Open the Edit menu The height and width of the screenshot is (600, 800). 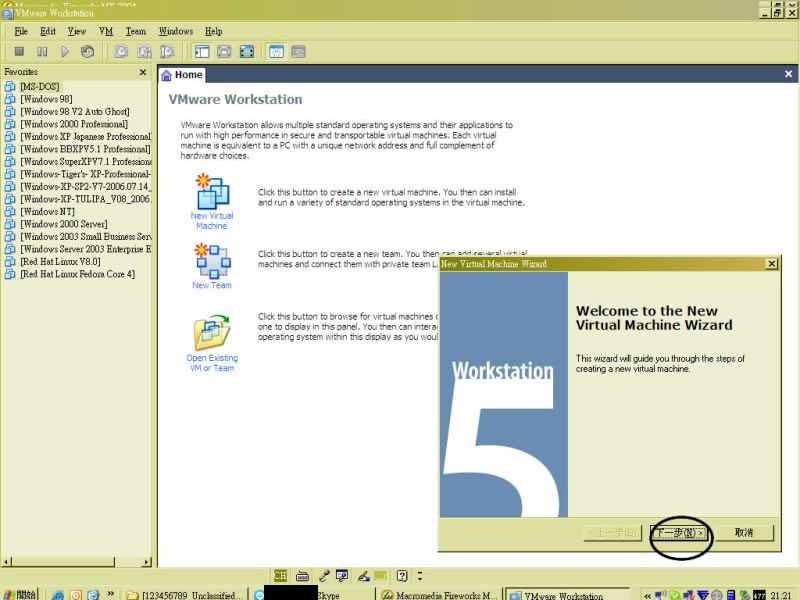coord(48,31)
